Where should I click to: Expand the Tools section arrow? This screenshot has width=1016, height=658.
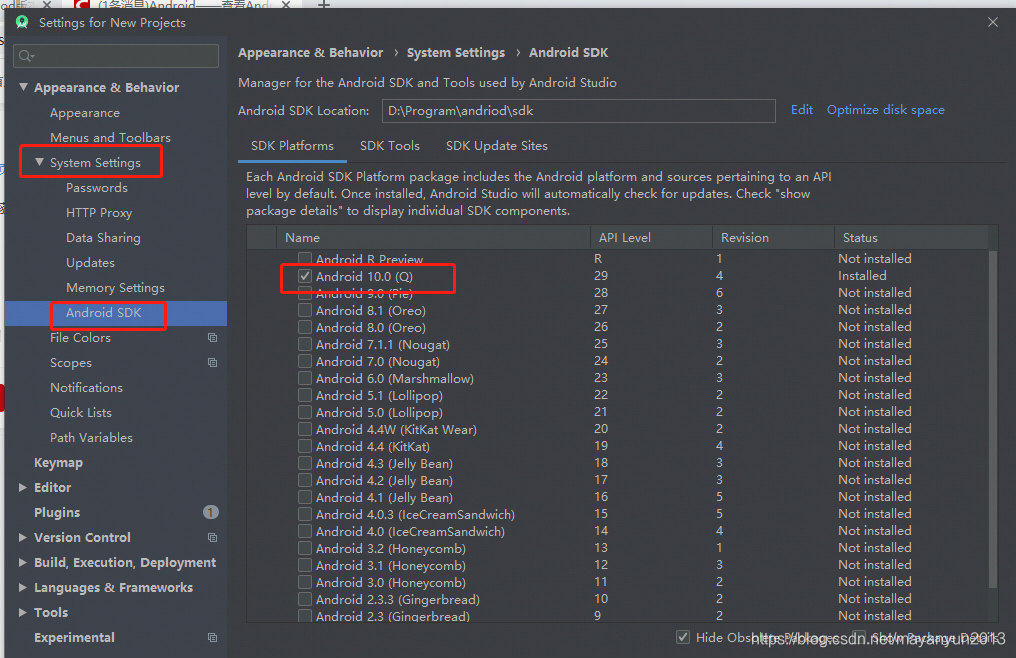point(23,612)
